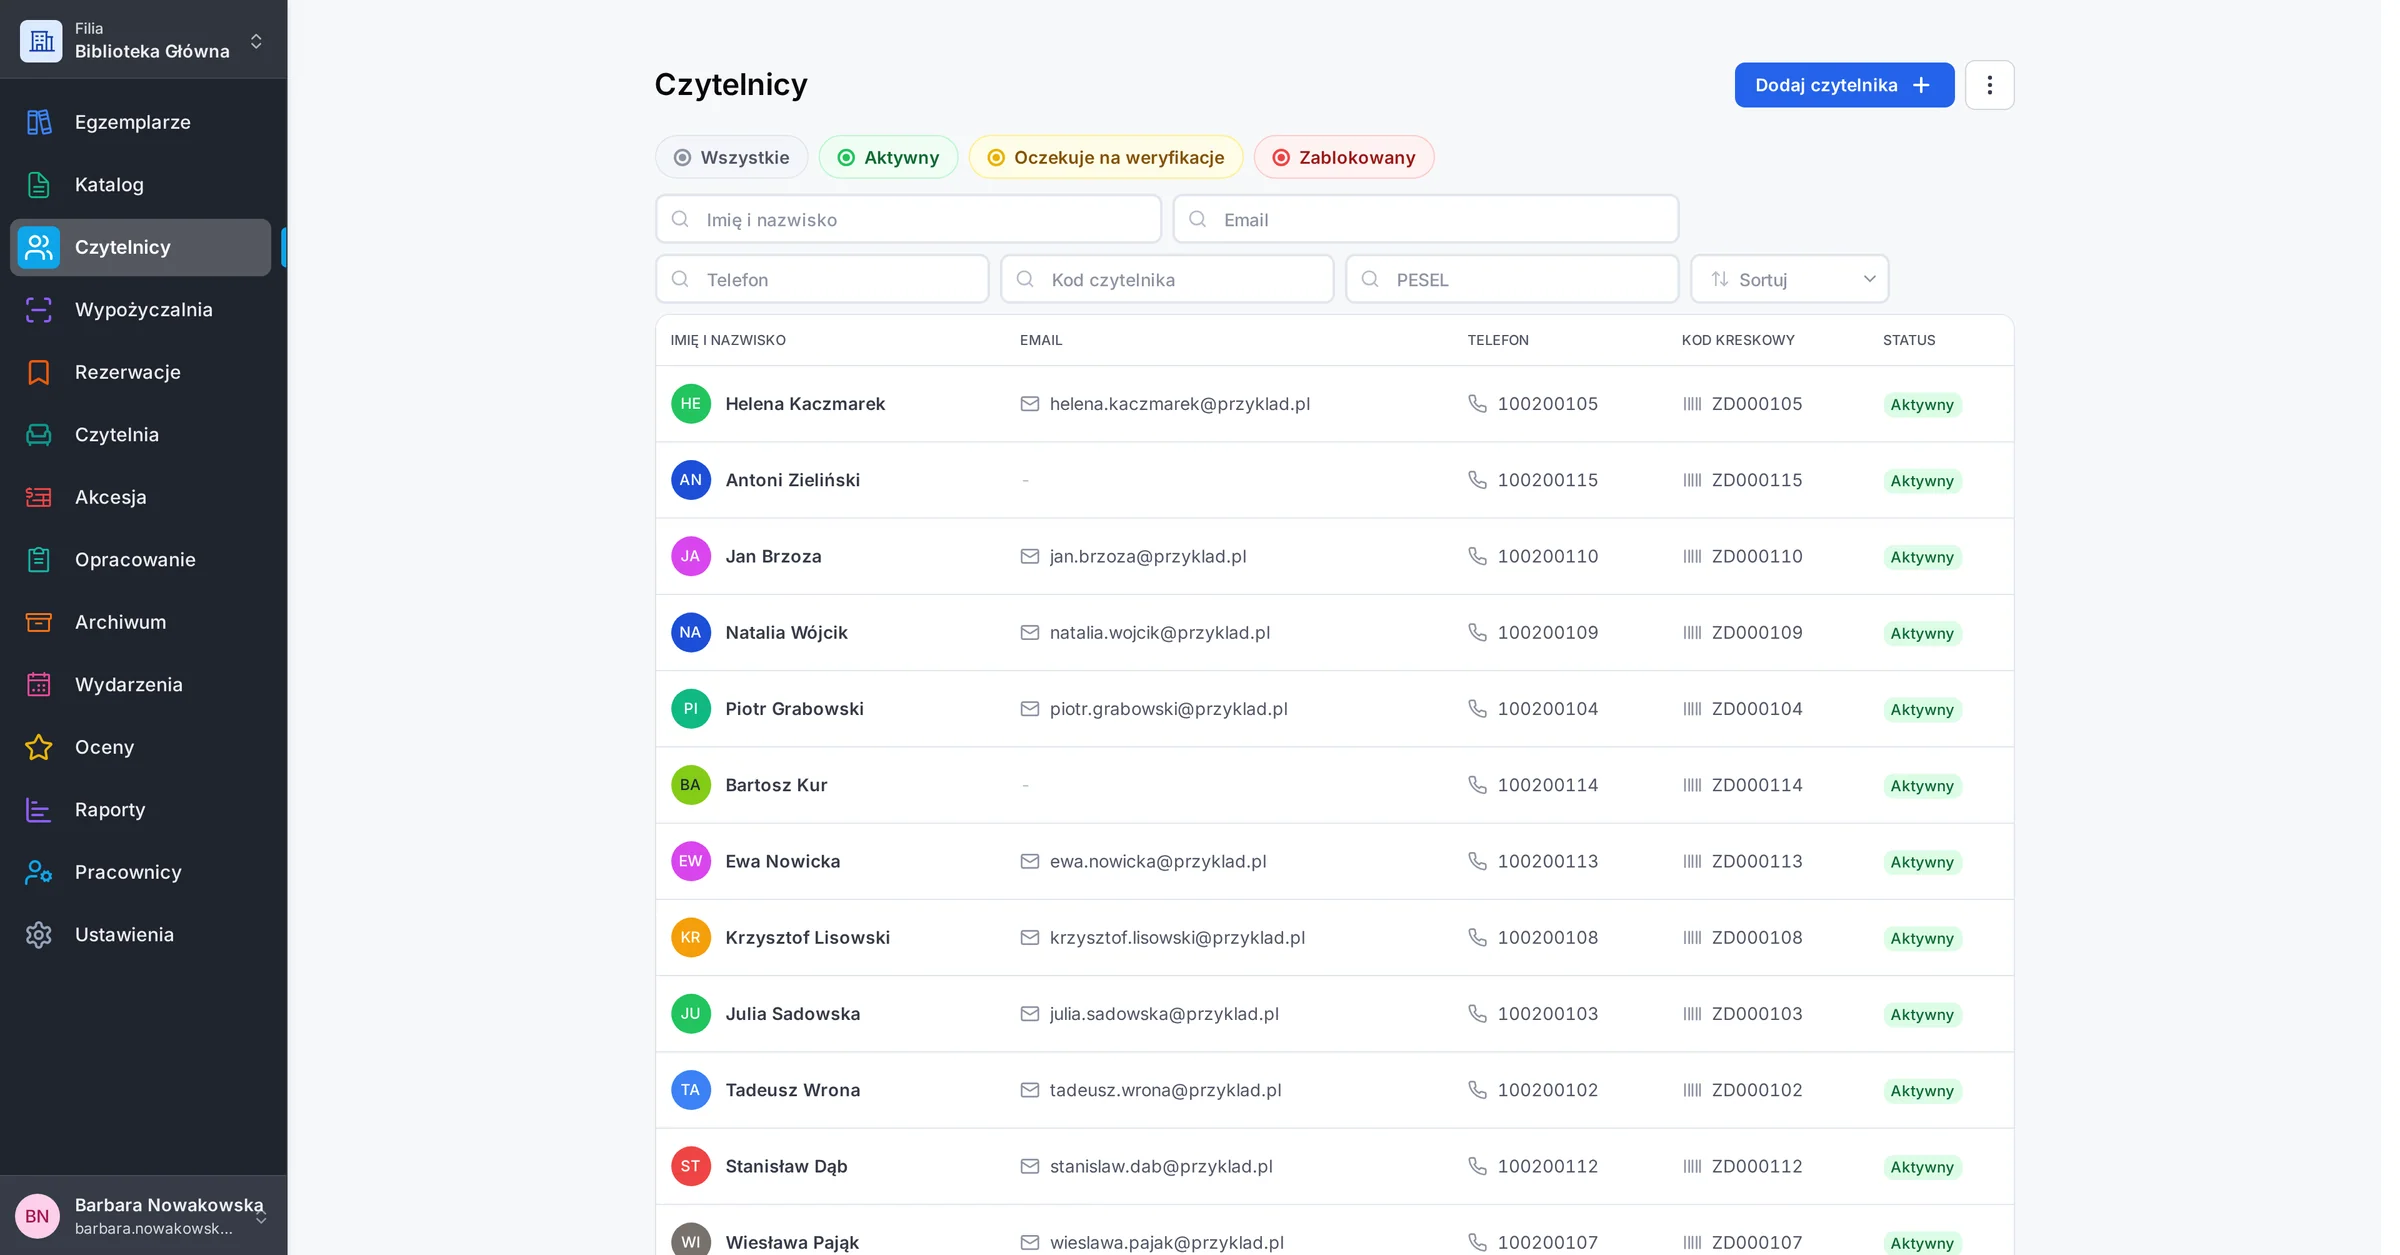This screenshot has width=2400, height=1255.
Task: Focus the Imię i nazwisko search field
Action: pyautogui.click(x=908, y=219)
